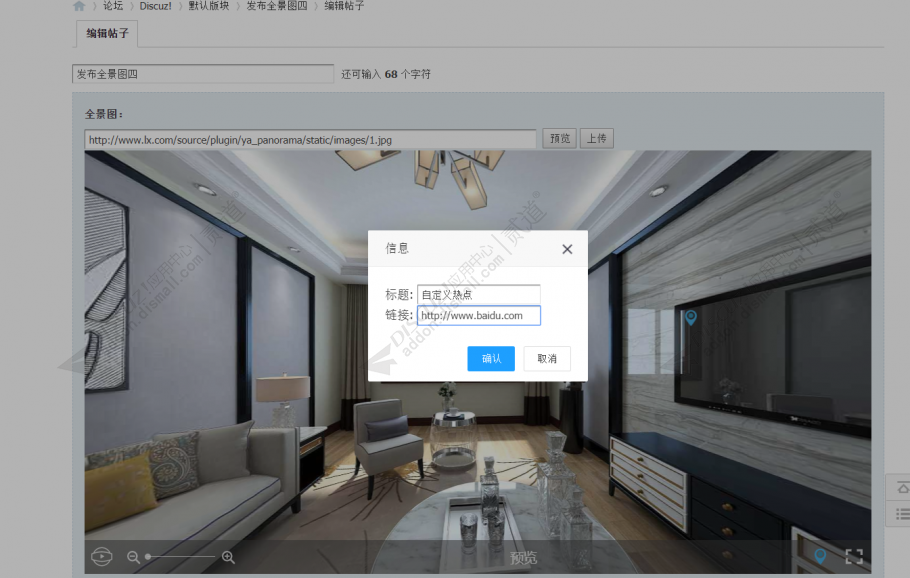Toggle panorama auto-rotate icon
The width and height of the screenshot is (910, 578).
102,557
